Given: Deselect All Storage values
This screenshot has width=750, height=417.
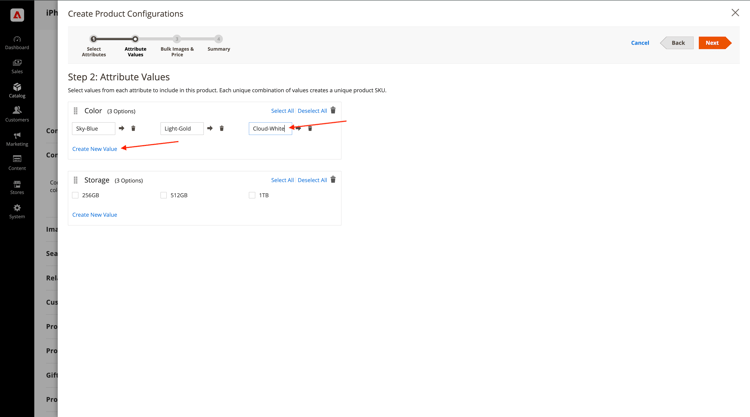Looking at the screenshot, I should pyautogui.click(x=312, y=180).
